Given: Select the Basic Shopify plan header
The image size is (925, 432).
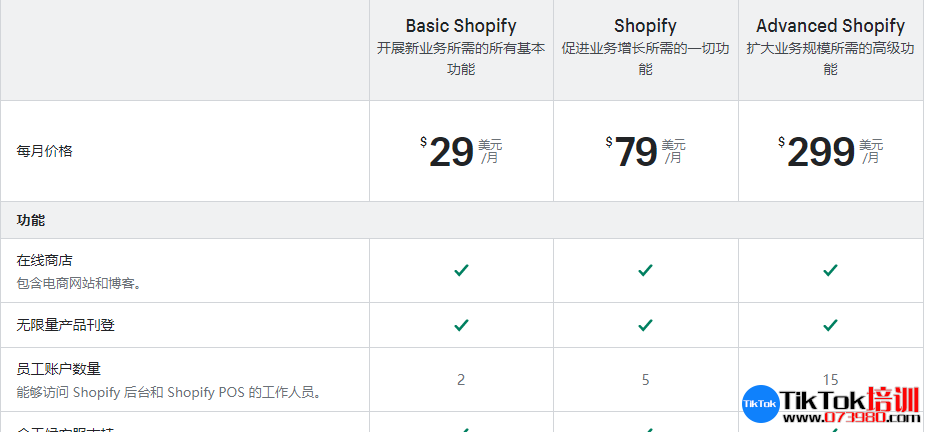Looking at the screenshot, I should (x=461, y=26).
